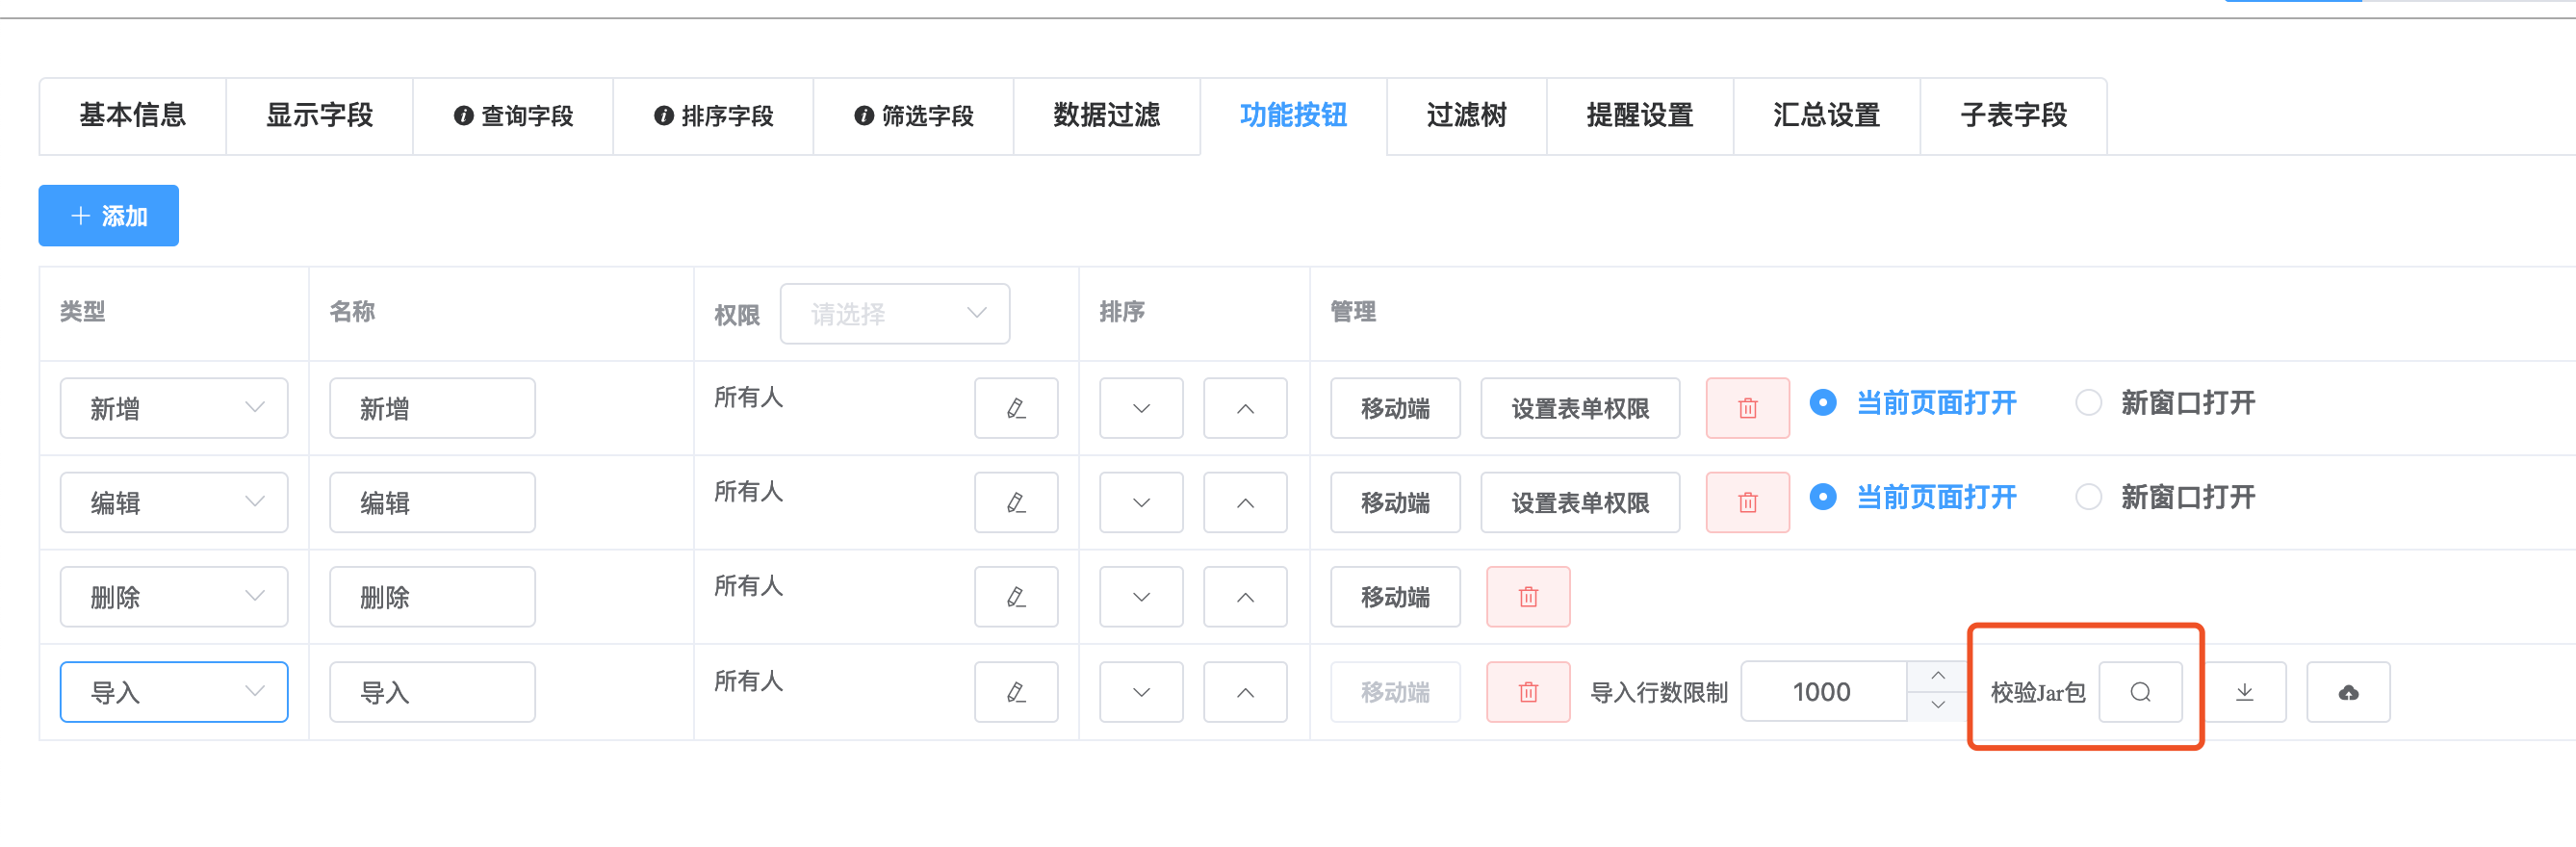
Task: Open the 权限 请选择 dropdown in header
Action: (x=894, y=314)
